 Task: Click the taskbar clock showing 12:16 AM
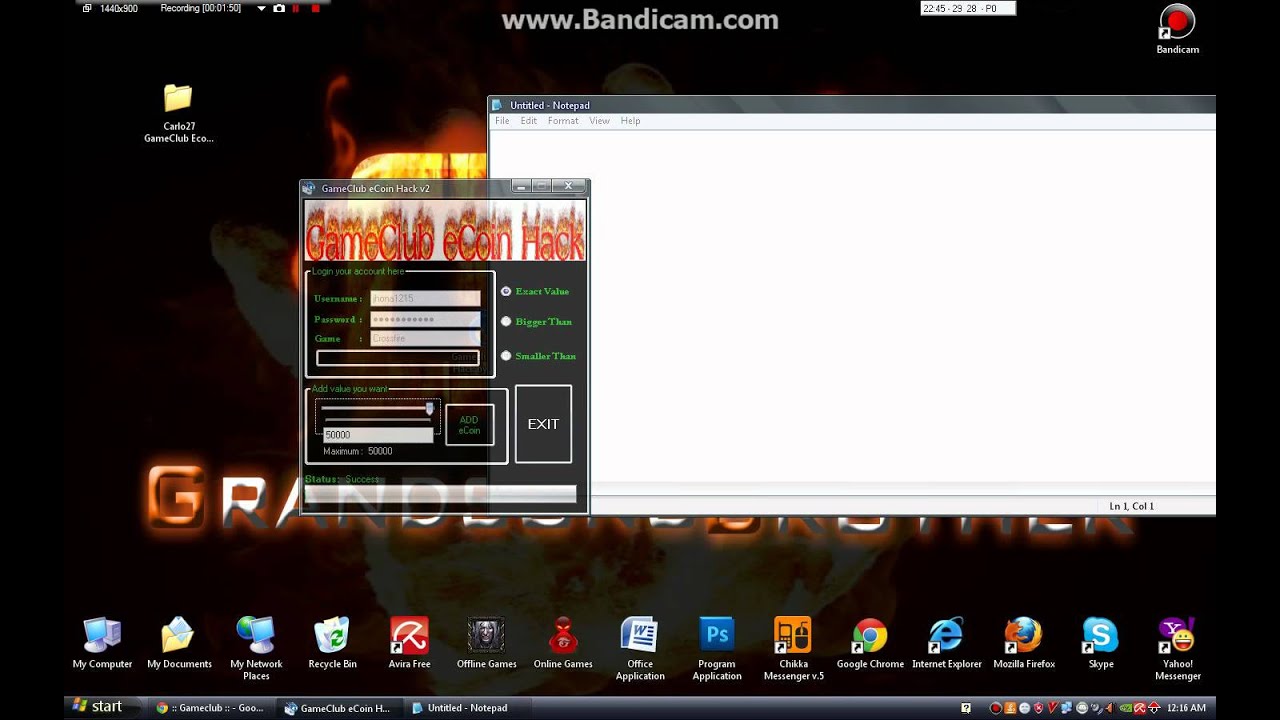click(1186, 708)
